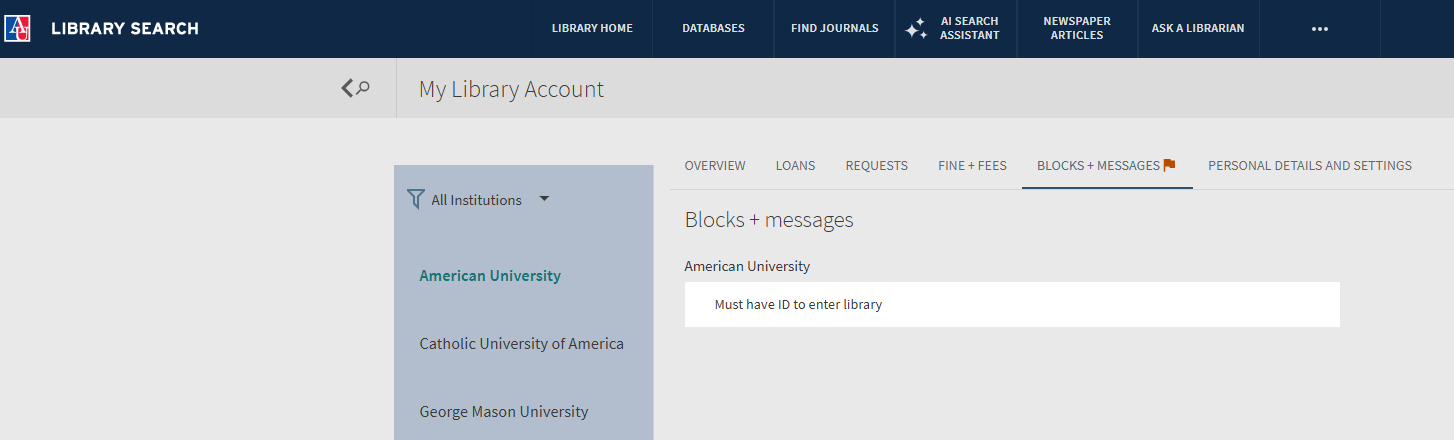
Task: Open Newspaper Articles link
Action: tap(1076, 28)
